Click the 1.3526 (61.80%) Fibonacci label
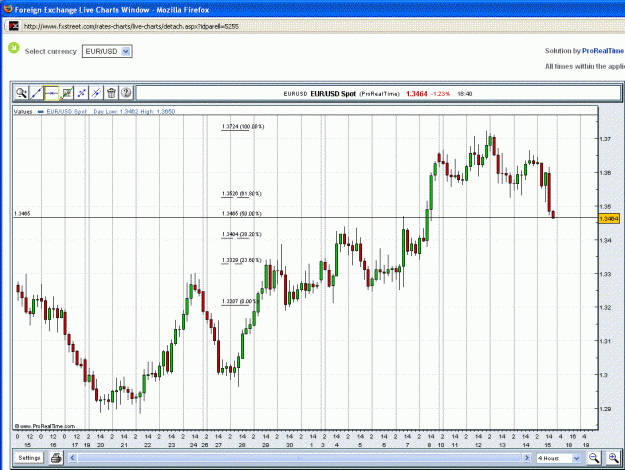The width and height of the screenshot is (625, 470). pyautogui.click(x=242, y=194)
